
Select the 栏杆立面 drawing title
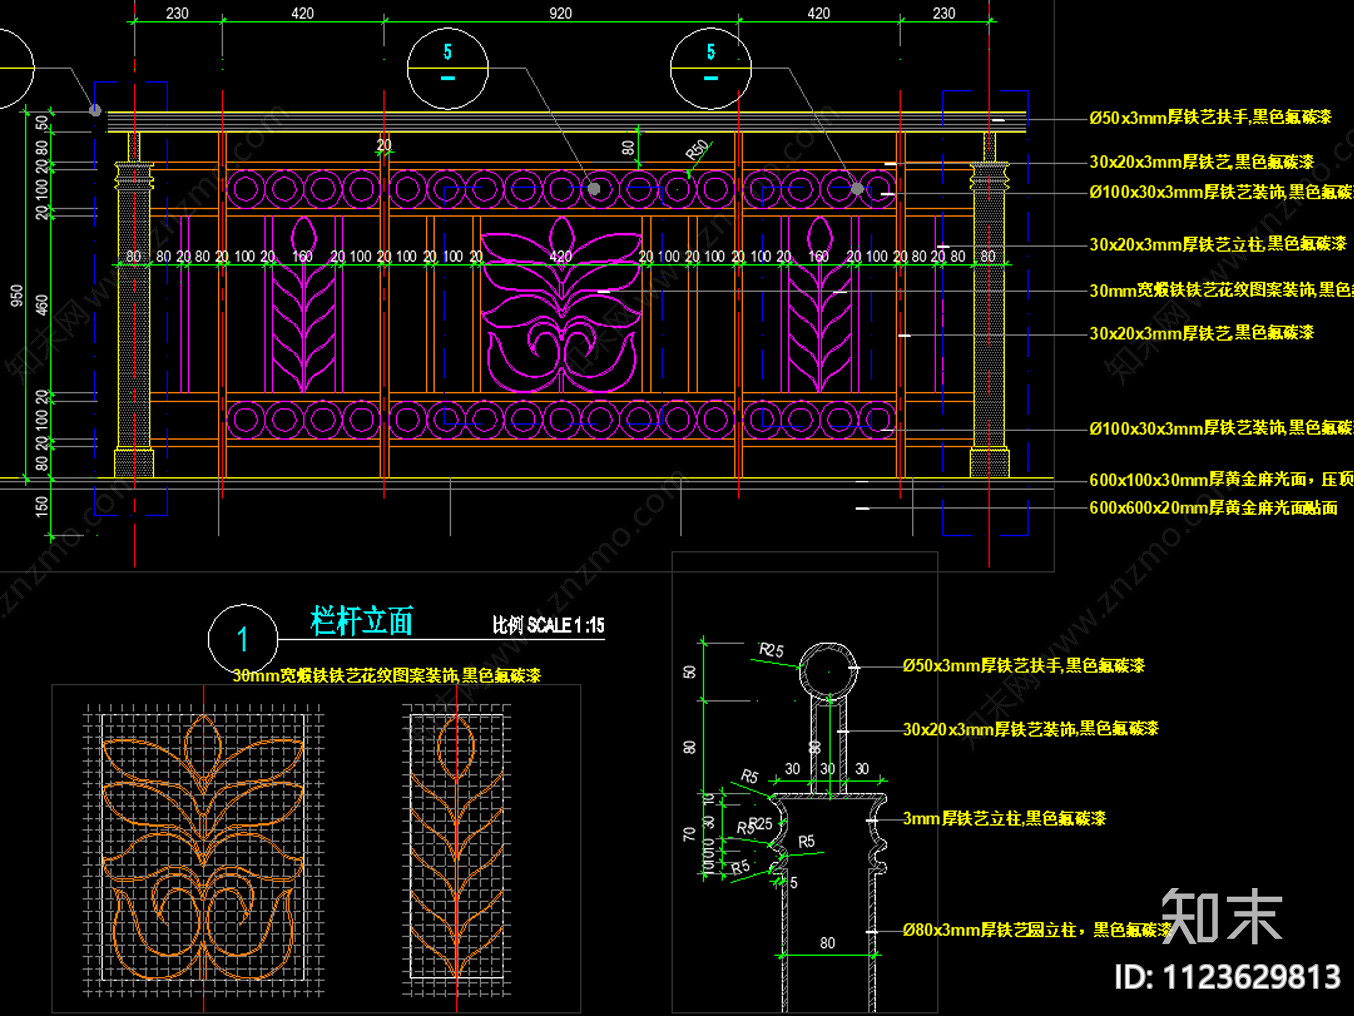pyautogui.click(x=362, y=621)
